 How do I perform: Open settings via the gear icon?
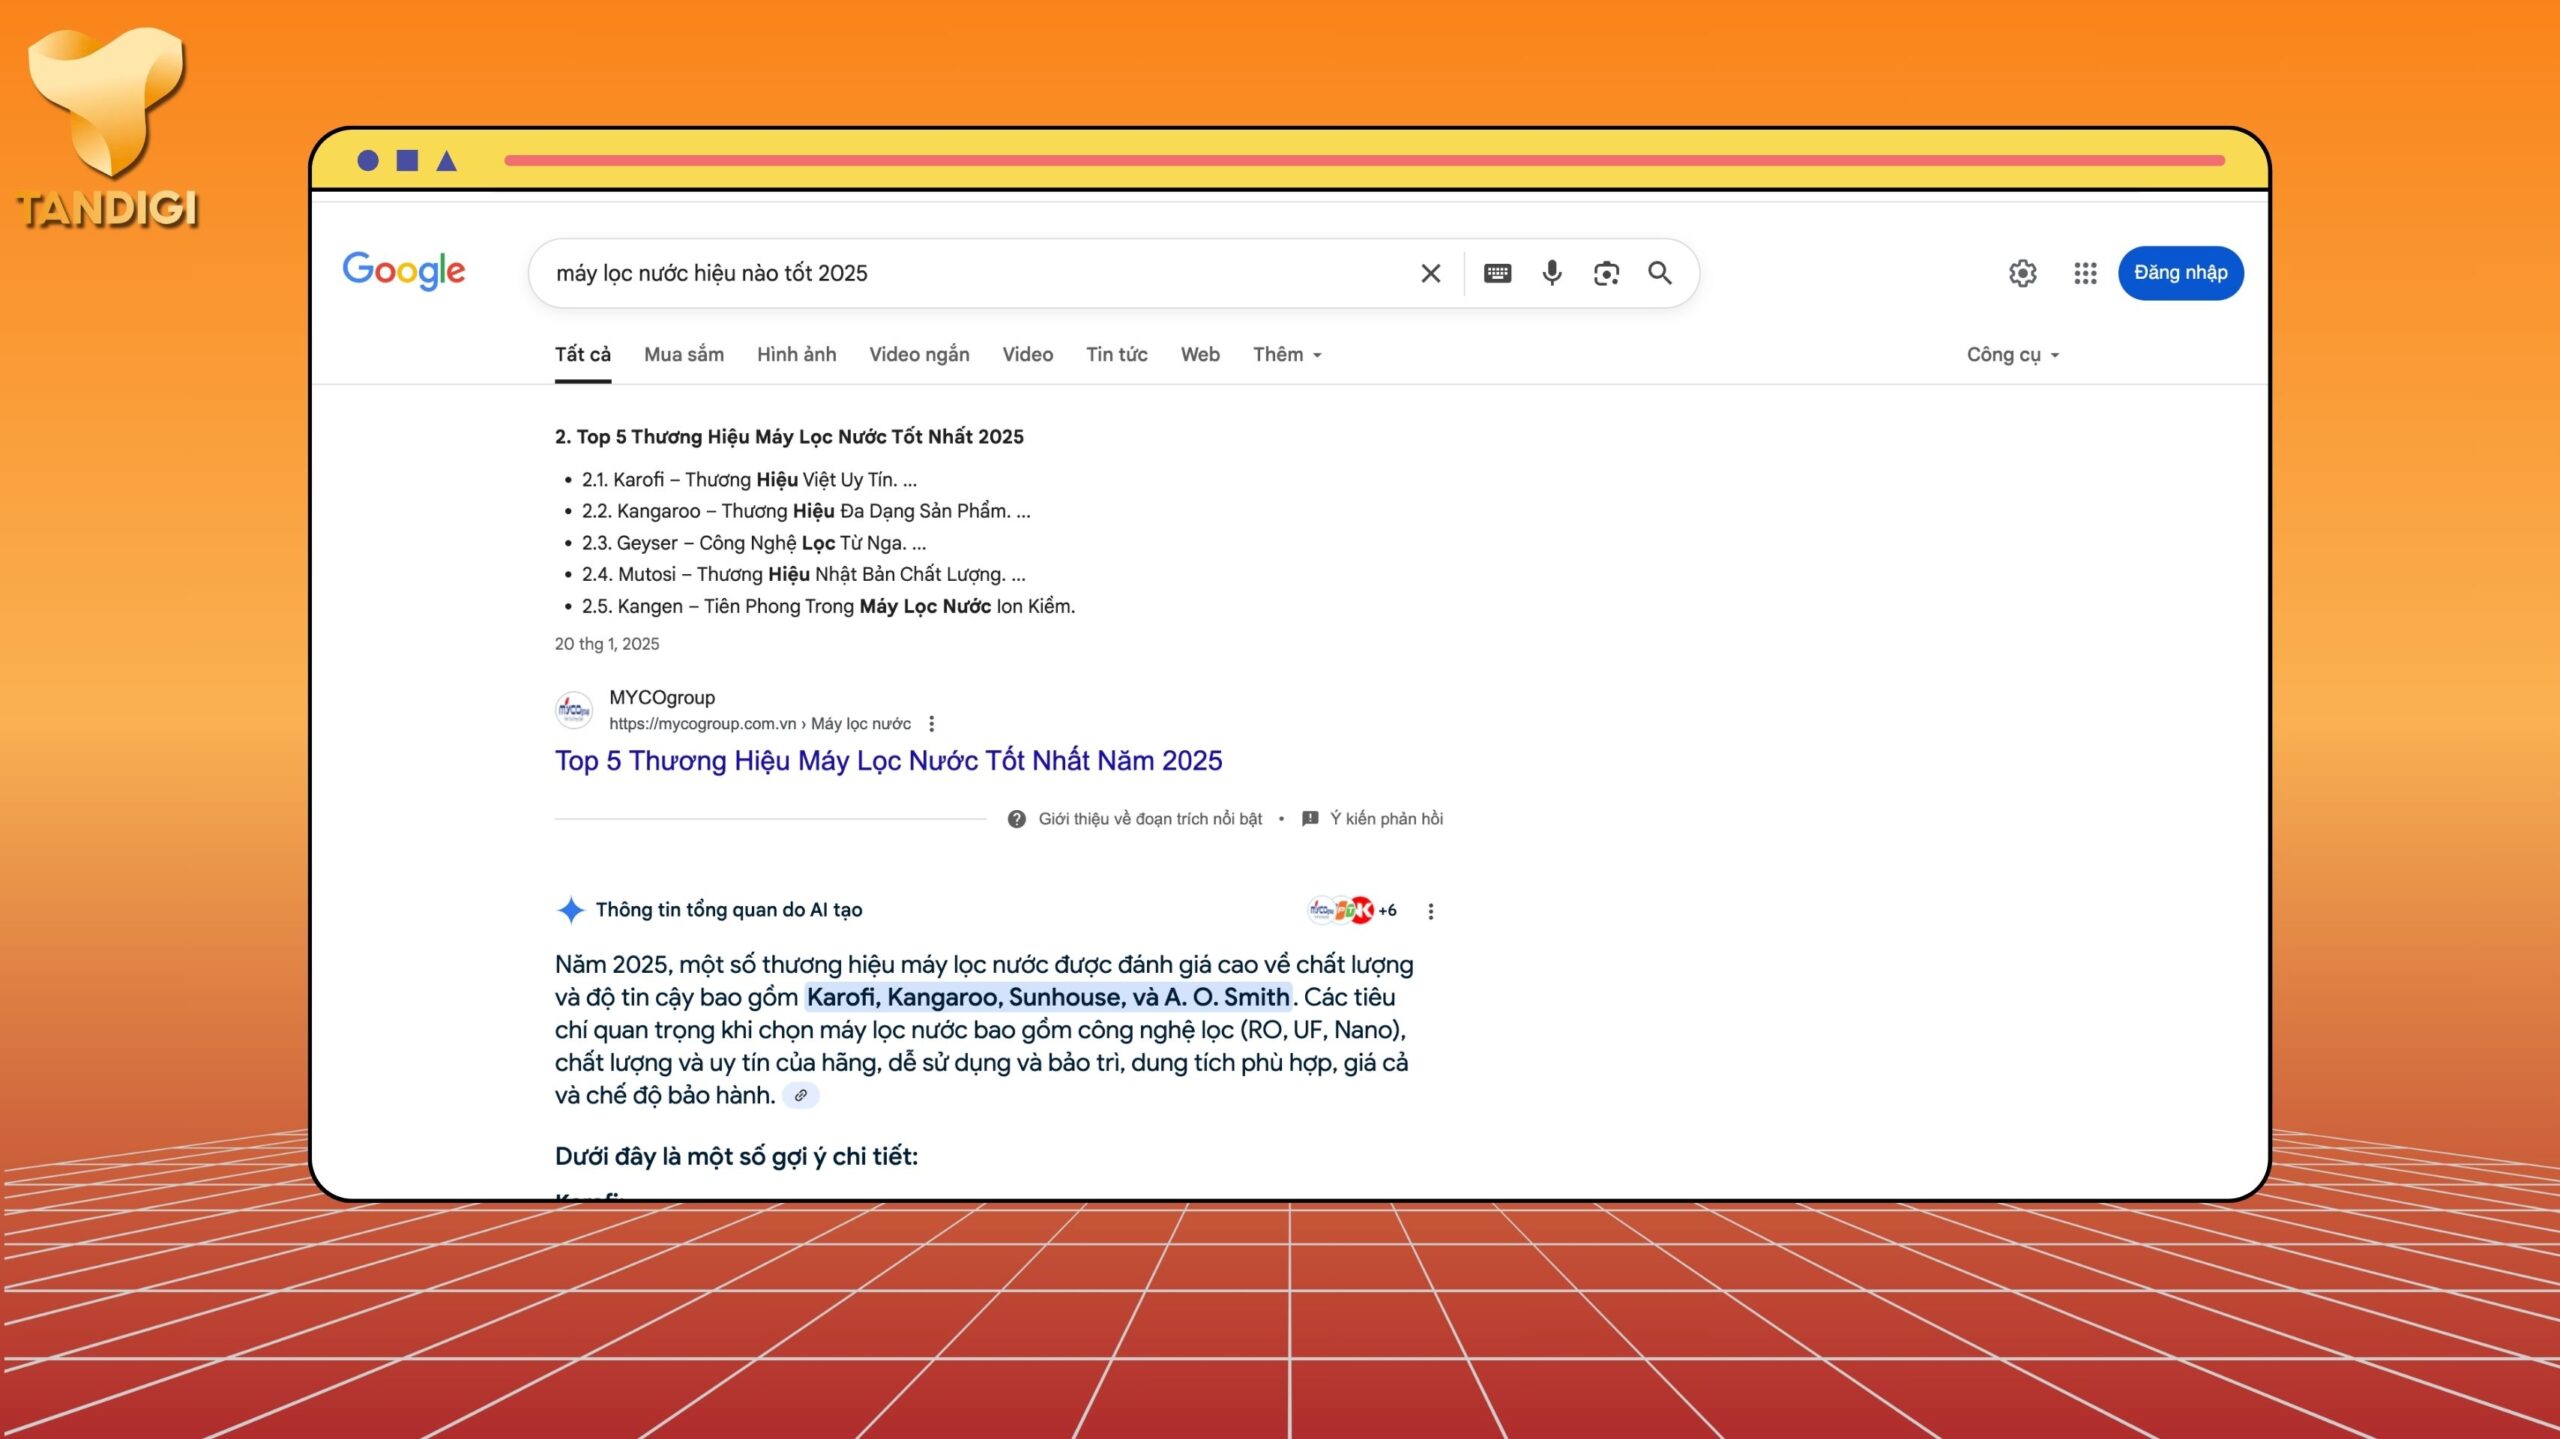point(2022,273)
